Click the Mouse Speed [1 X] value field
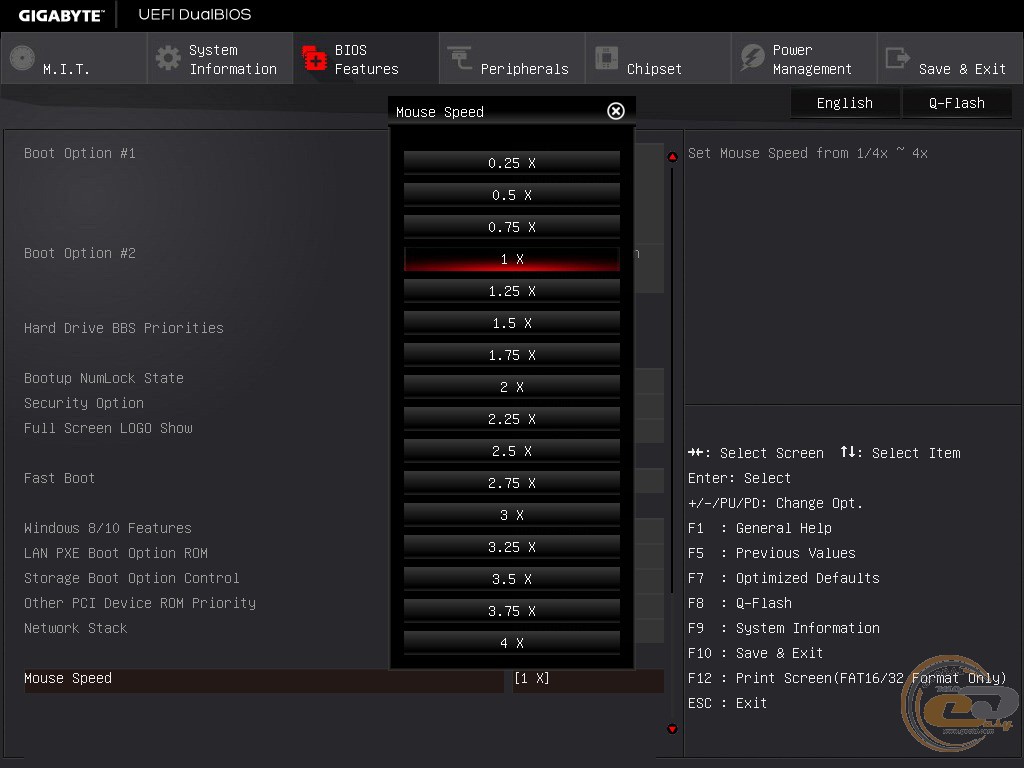Viewport: 1024px width, 768px height. click(x=587, y=679)
